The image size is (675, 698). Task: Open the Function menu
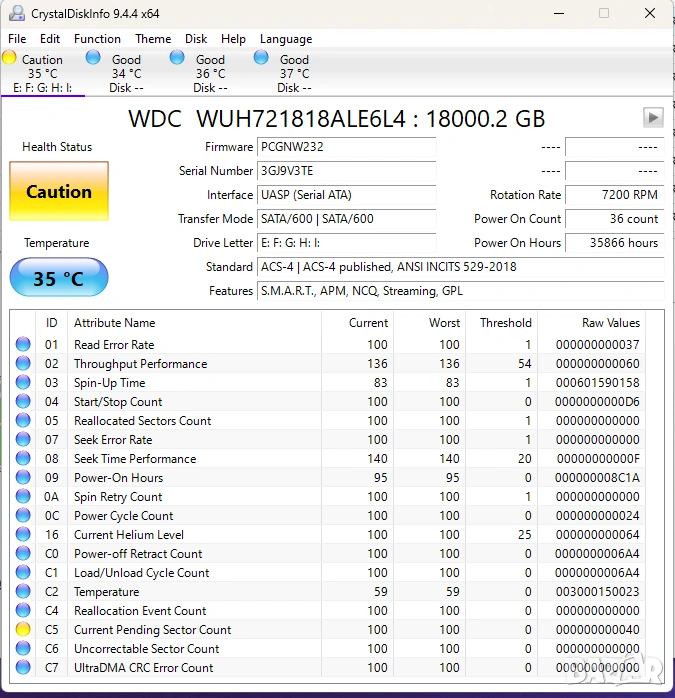(x=97, y=39)
